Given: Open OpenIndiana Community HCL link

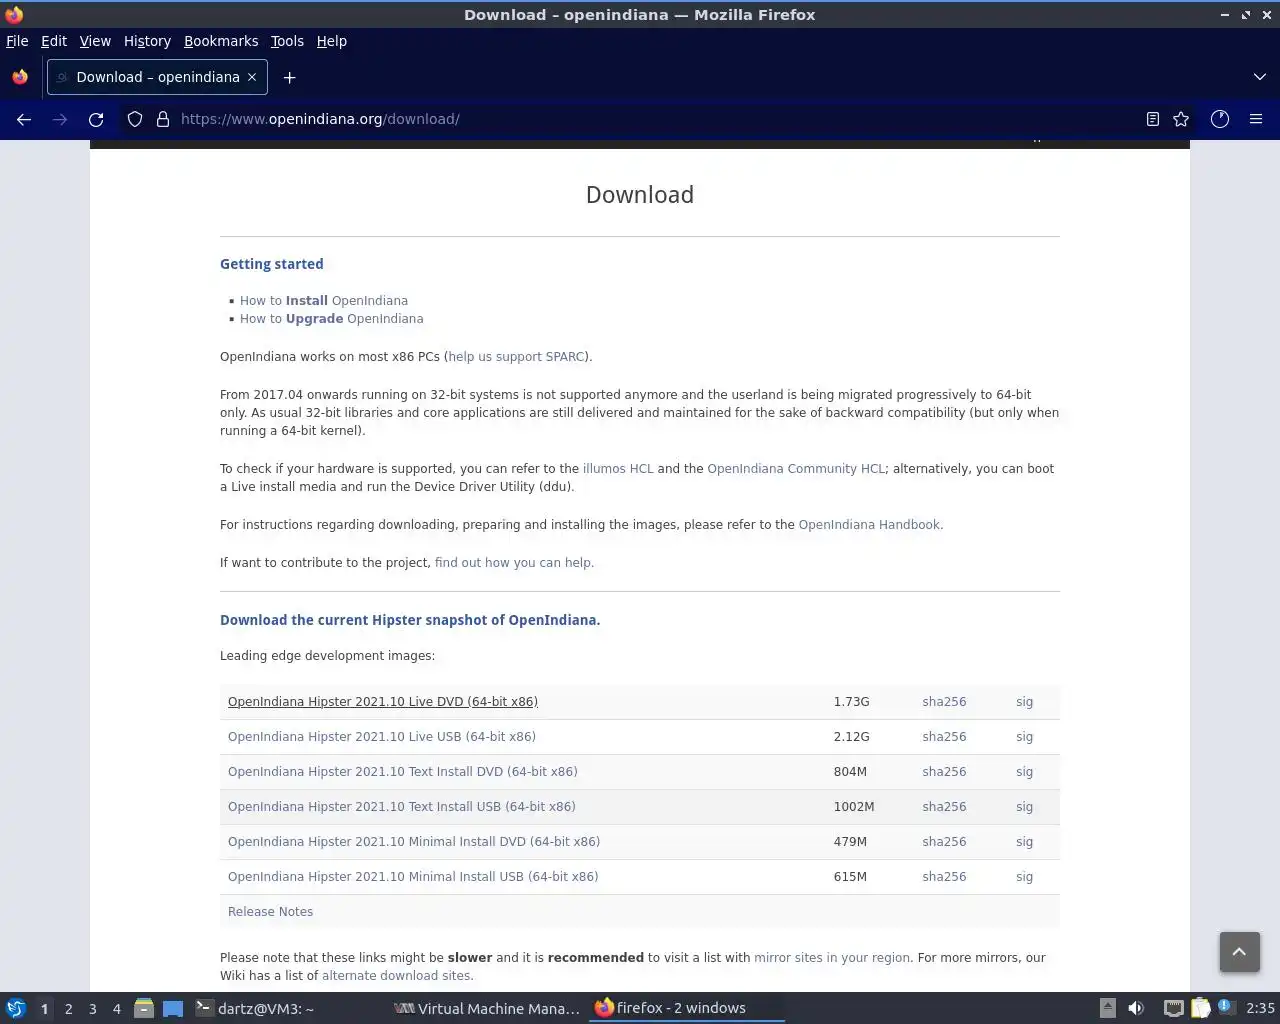Looking at the screenshot, I should tap(796, 468).
